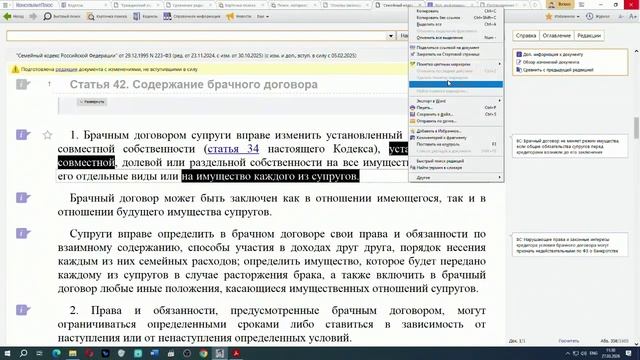Screen dimensions: 640x360
Task: Open the main menu icon at top-left
Action: click(5, 5)
